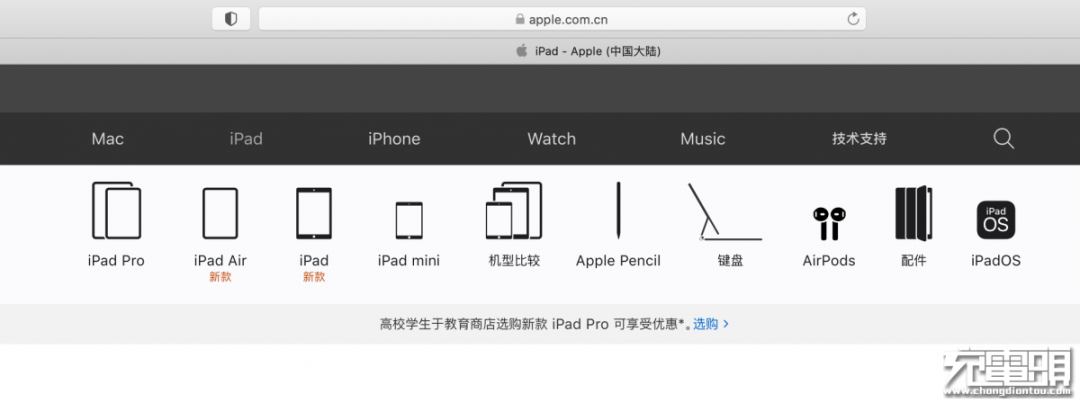The image size is (1080, 403).
Task: Click the iPadOS text label
Action: tap(996, 260)
